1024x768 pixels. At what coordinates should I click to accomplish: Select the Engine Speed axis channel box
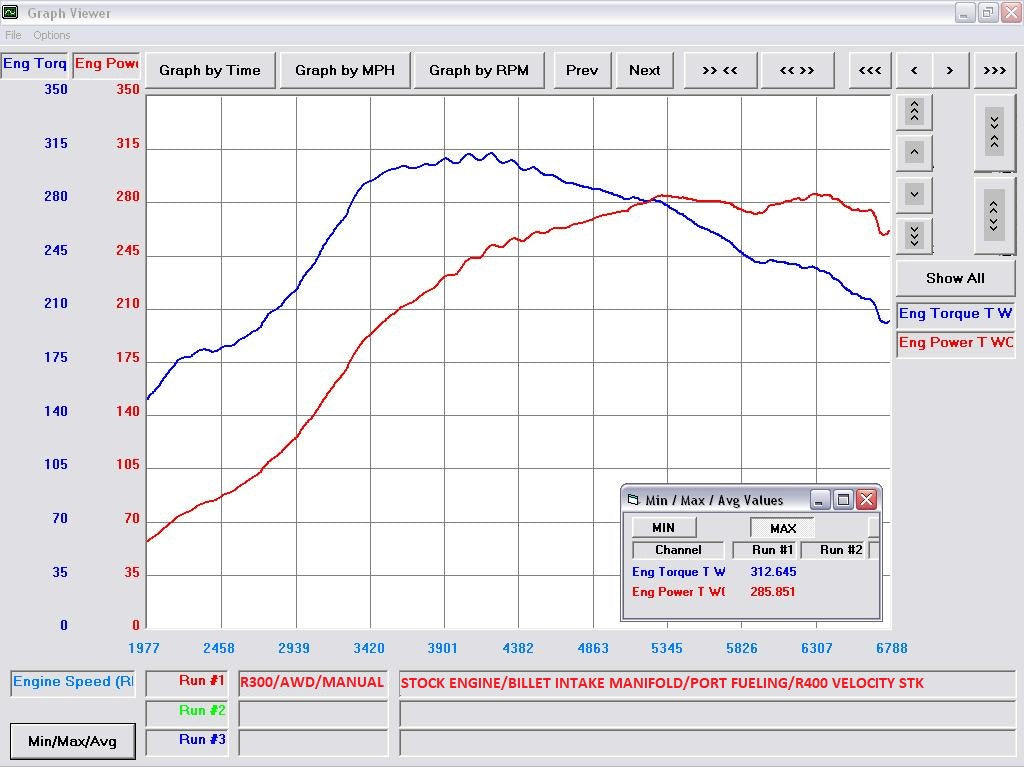pos(73,682)
